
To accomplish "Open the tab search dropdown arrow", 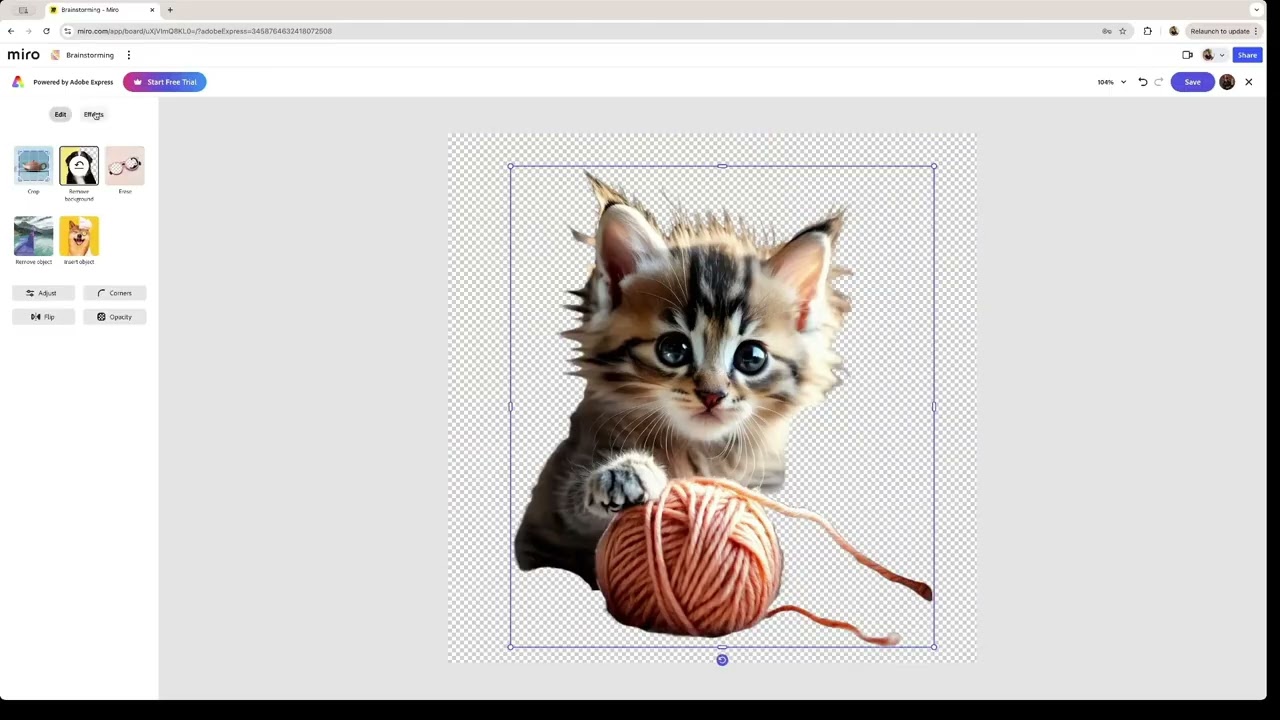I will (1256, 10).
